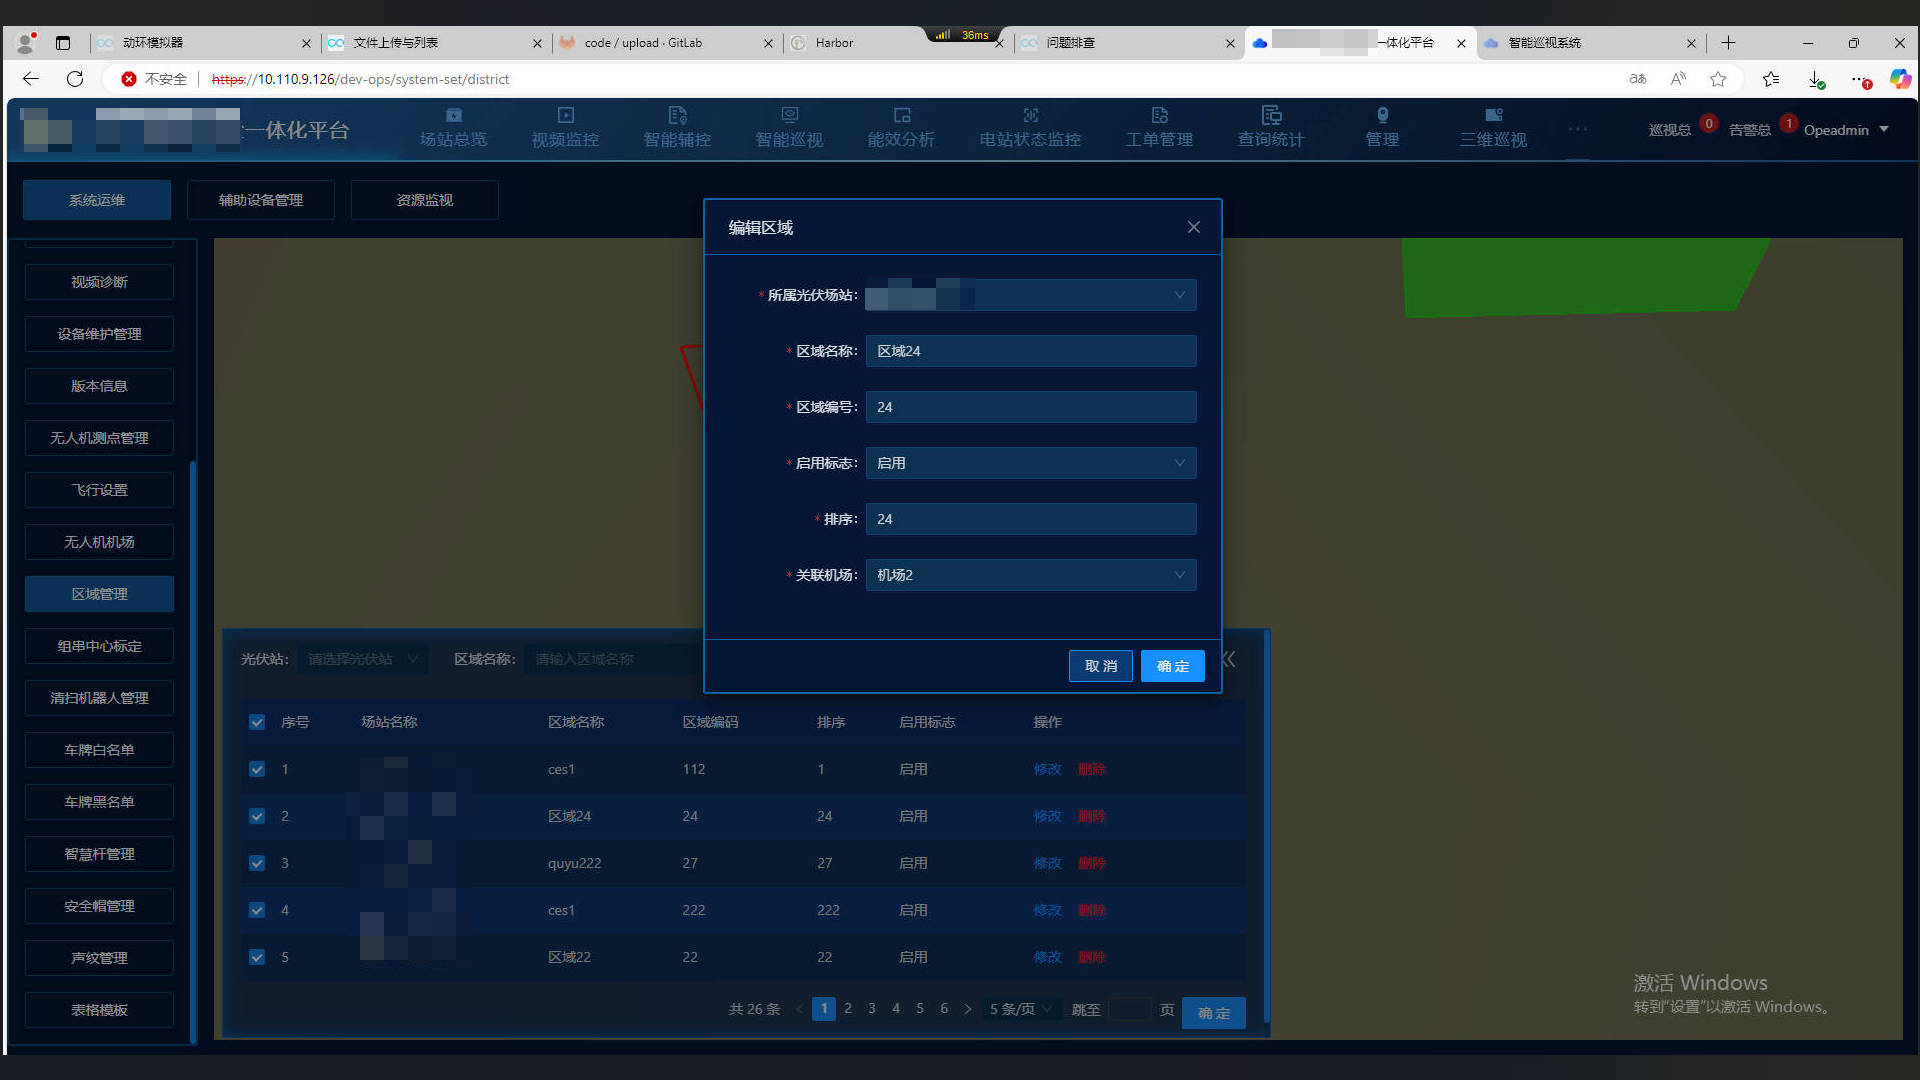Toggle checkbox for row 3 quyu222
Image resolution: width=1920 pixels, height=1080 pixels.
(257, 863)
